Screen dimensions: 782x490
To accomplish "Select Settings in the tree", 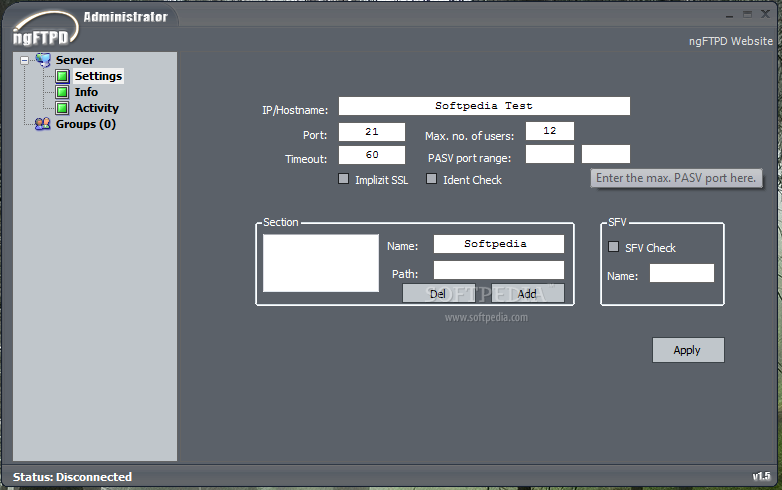I will point(98,76).
